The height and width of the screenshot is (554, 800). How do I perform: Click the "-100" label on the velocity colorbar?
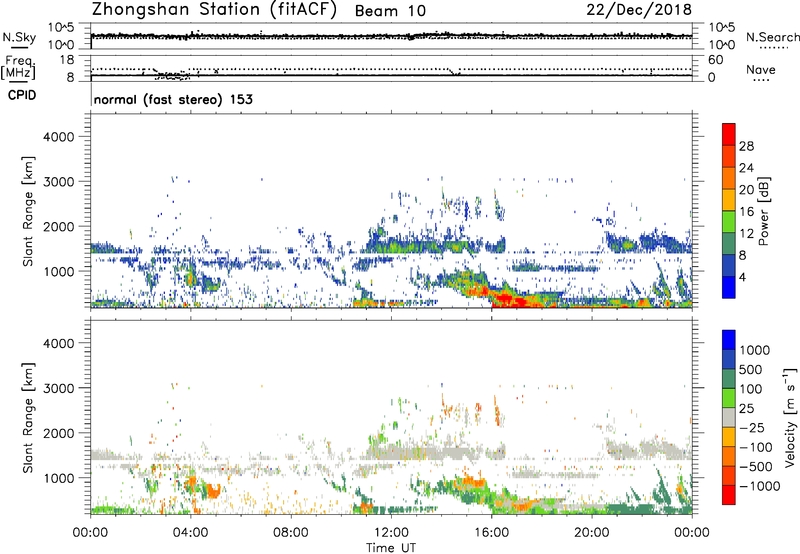tap(755, 447)
